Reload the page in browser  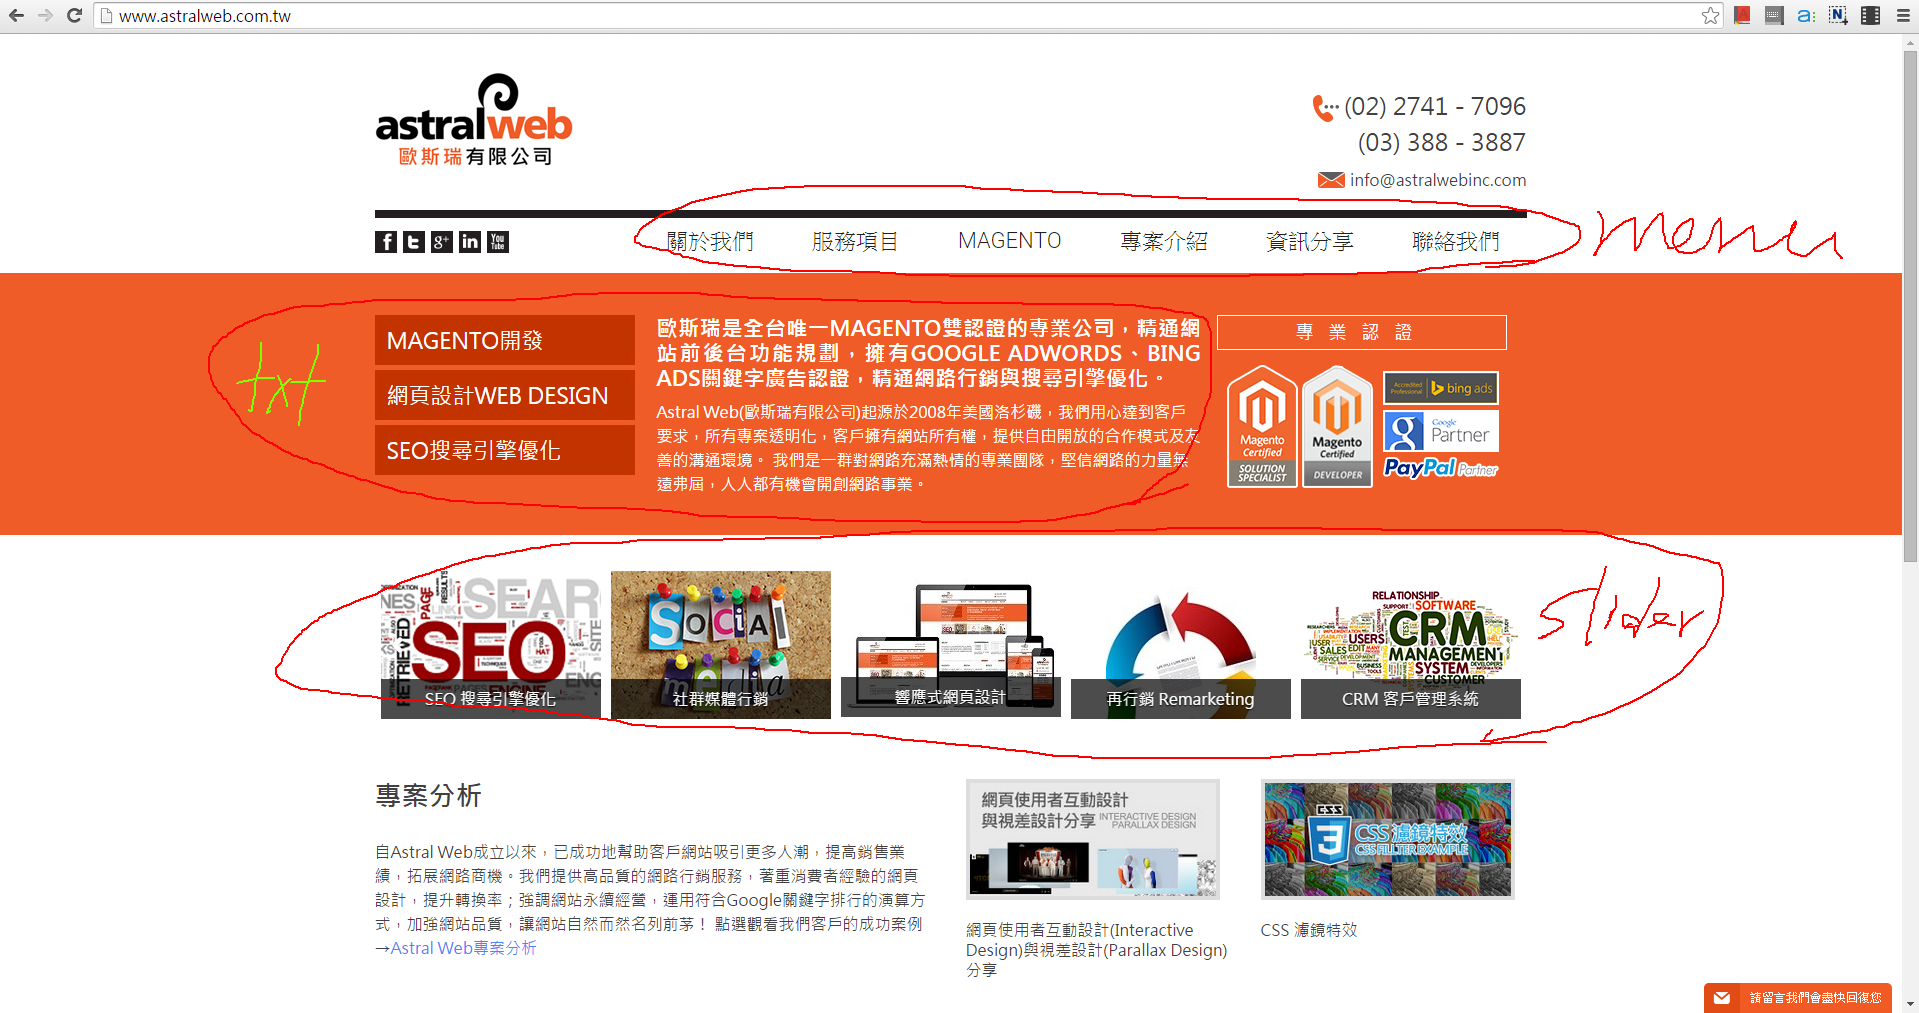tap(74, 16)
